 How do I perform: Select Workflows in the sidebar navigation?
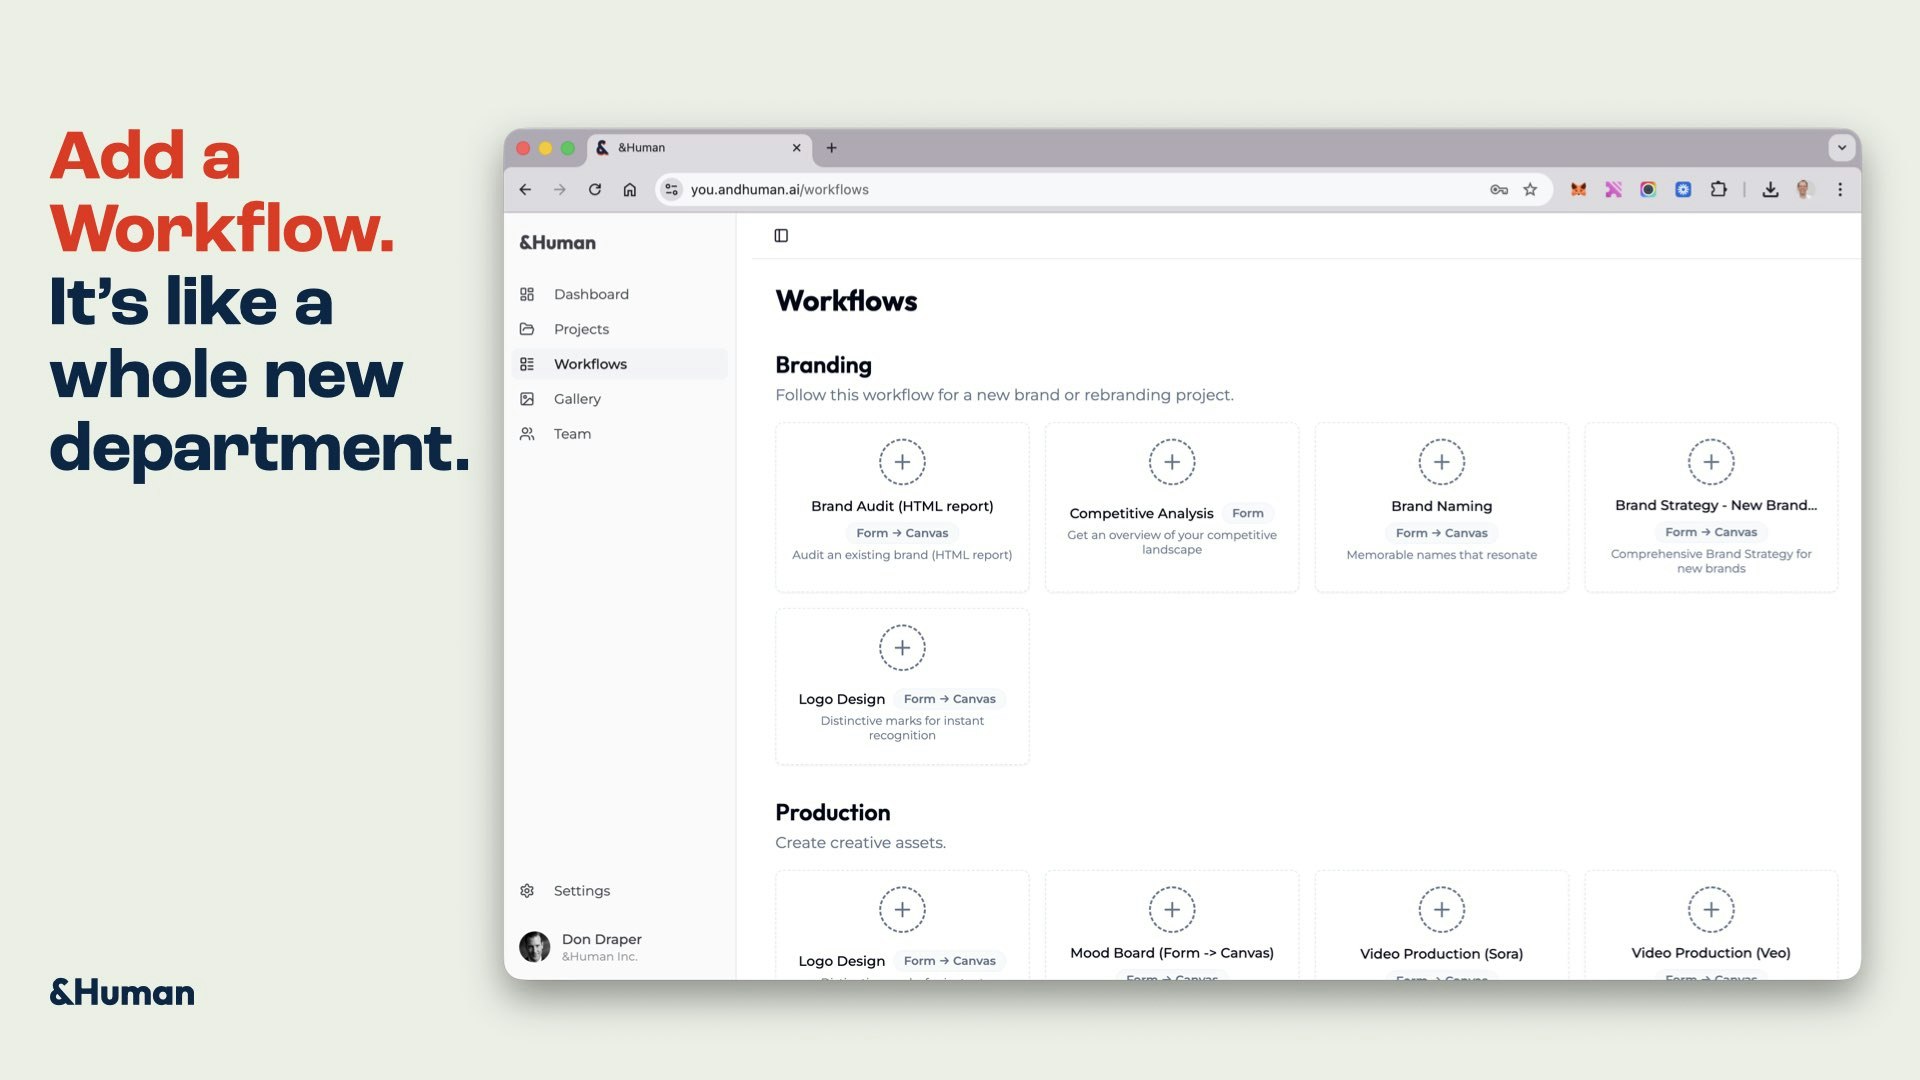[x=590, y=363]
